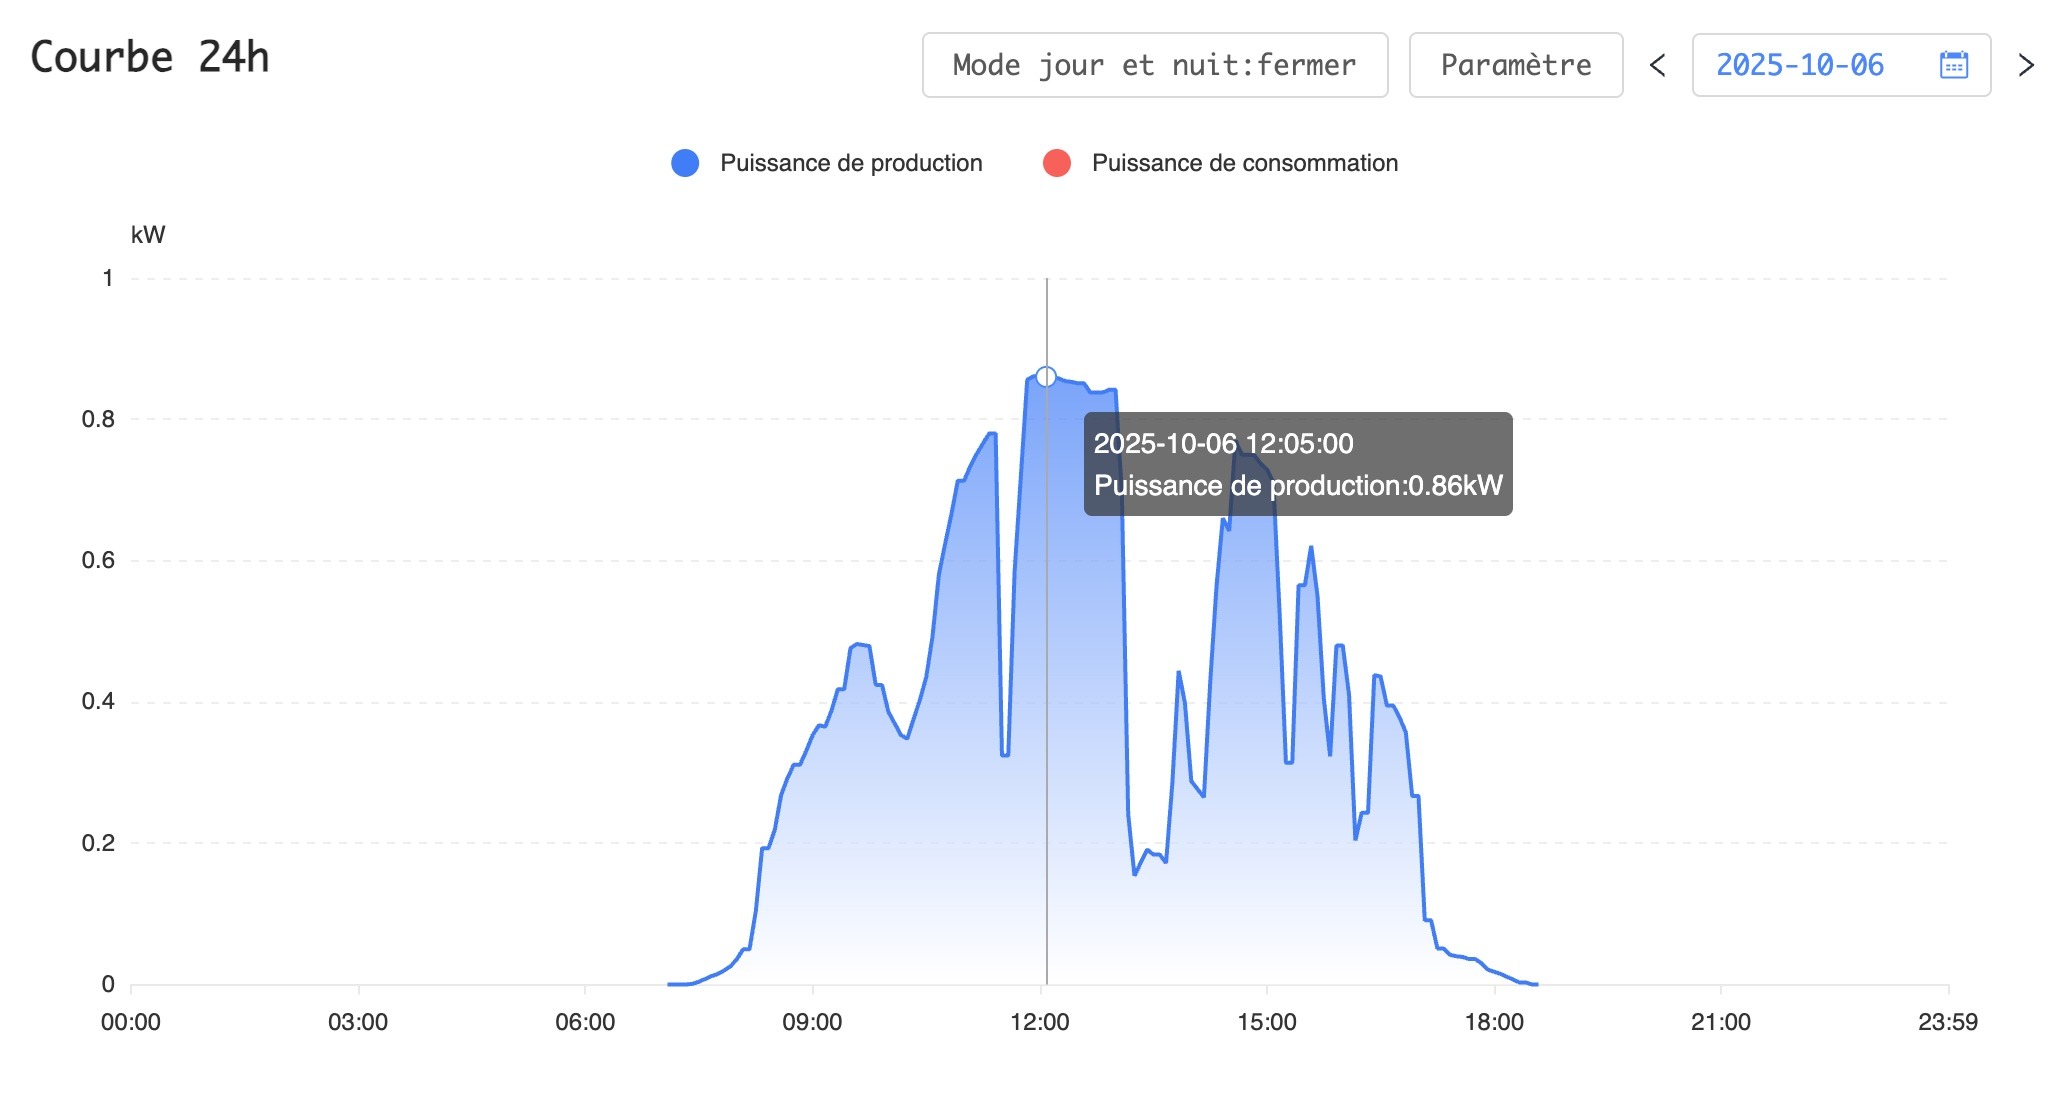Image resolution: width=2070 pixels, height=1110 pixels.
Task: Click the highlighted 12:05 data point marker
Action: tap(1046, 377)
